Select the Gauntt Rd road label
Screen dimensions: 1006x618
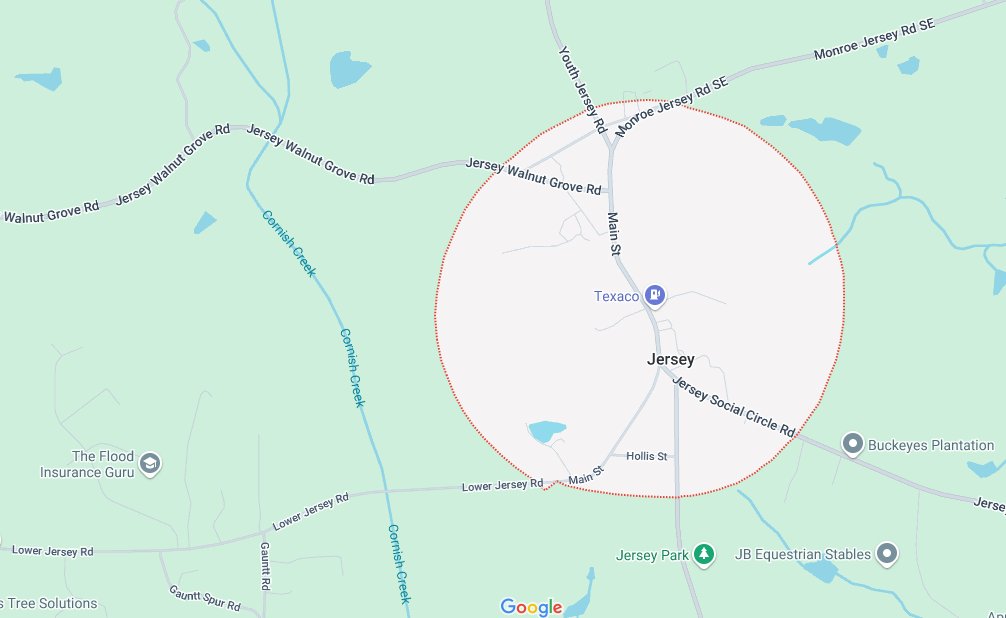click(265, 566)
